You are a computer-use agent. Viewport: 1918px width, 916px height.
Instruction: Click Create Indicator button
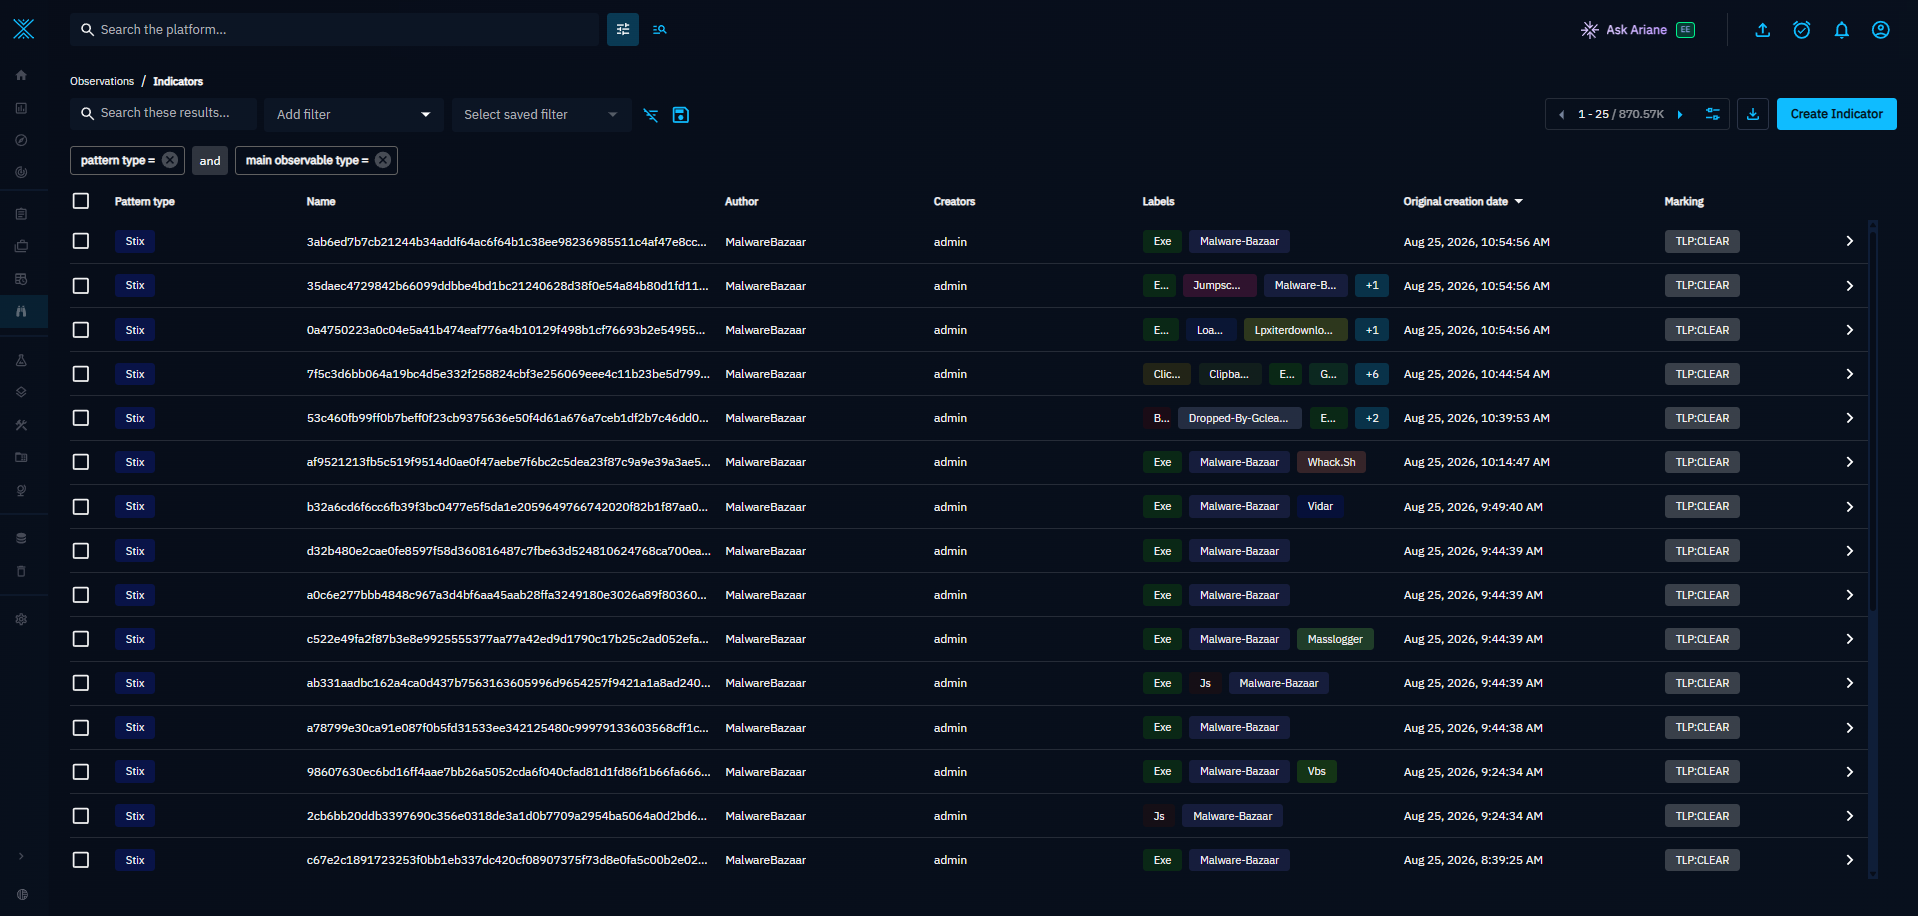click(x=1836, y=114)
